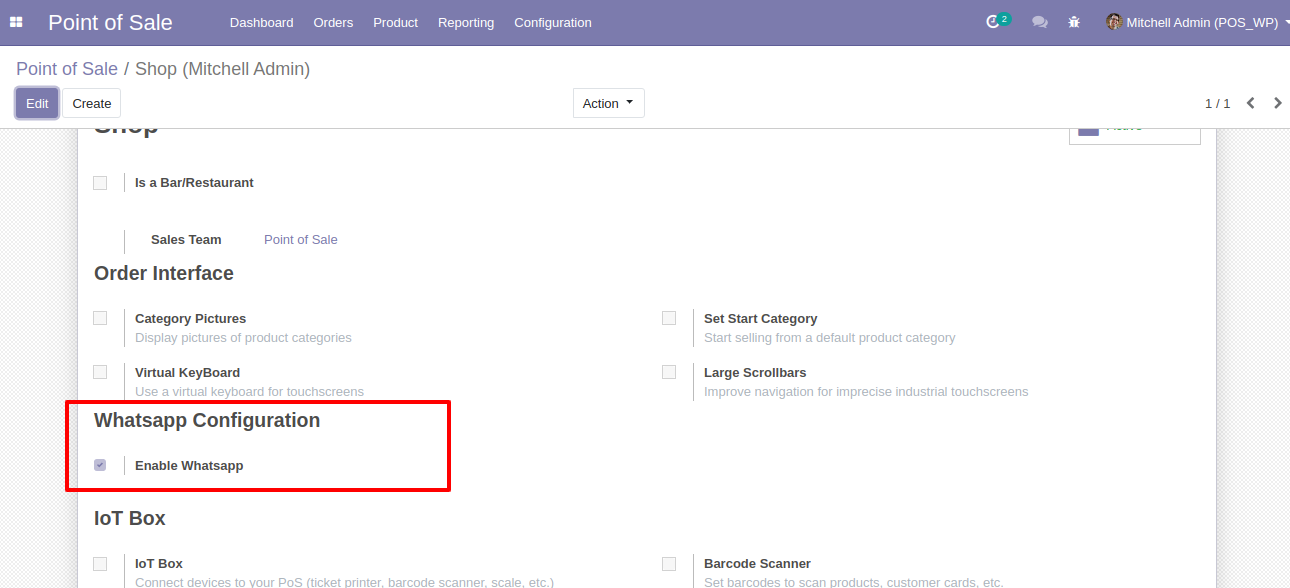
Task: Open the Reporting menu
Action: [x=466, y=22]
